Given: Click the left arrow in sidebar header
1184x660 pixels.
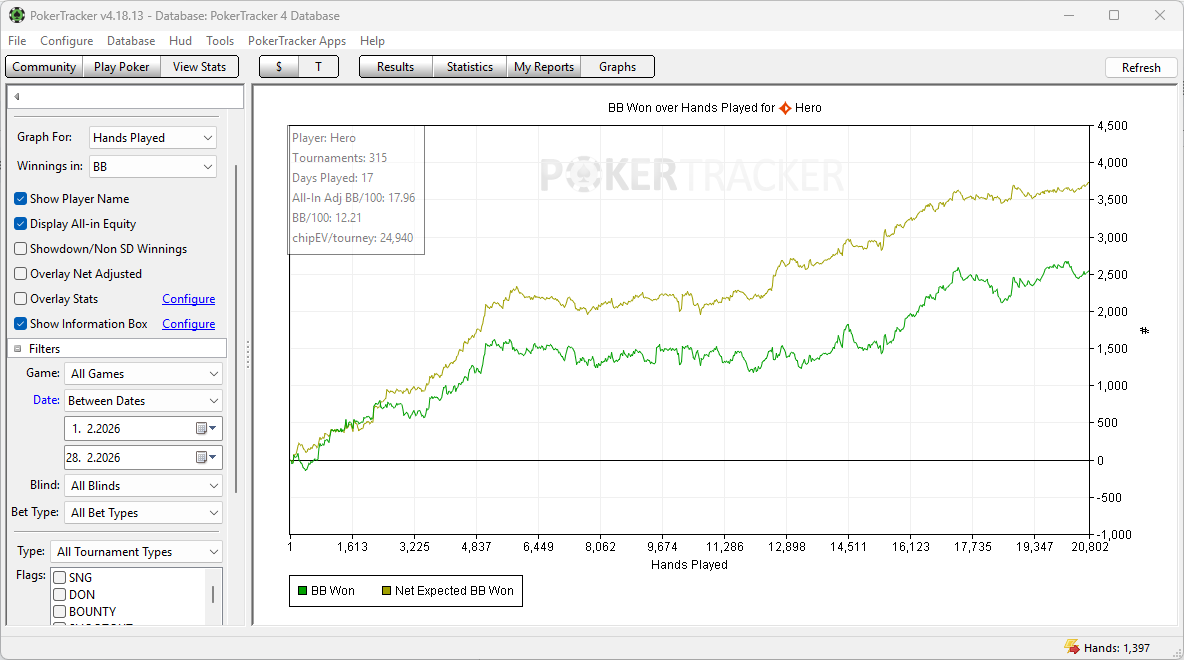Looking at the screenshot, I should tap(17, 97).
